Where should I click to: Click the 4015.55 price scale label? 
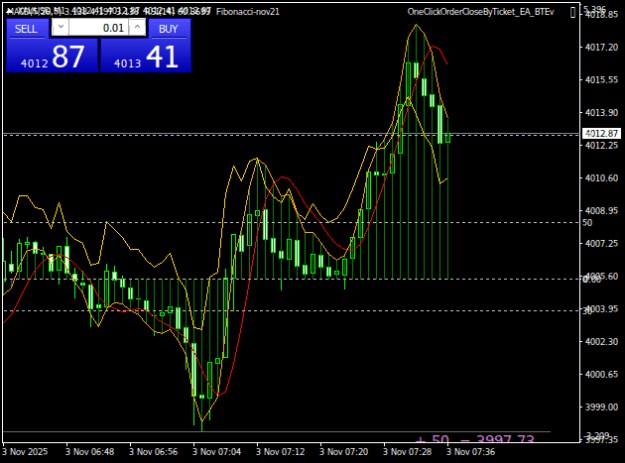point(601,80)
